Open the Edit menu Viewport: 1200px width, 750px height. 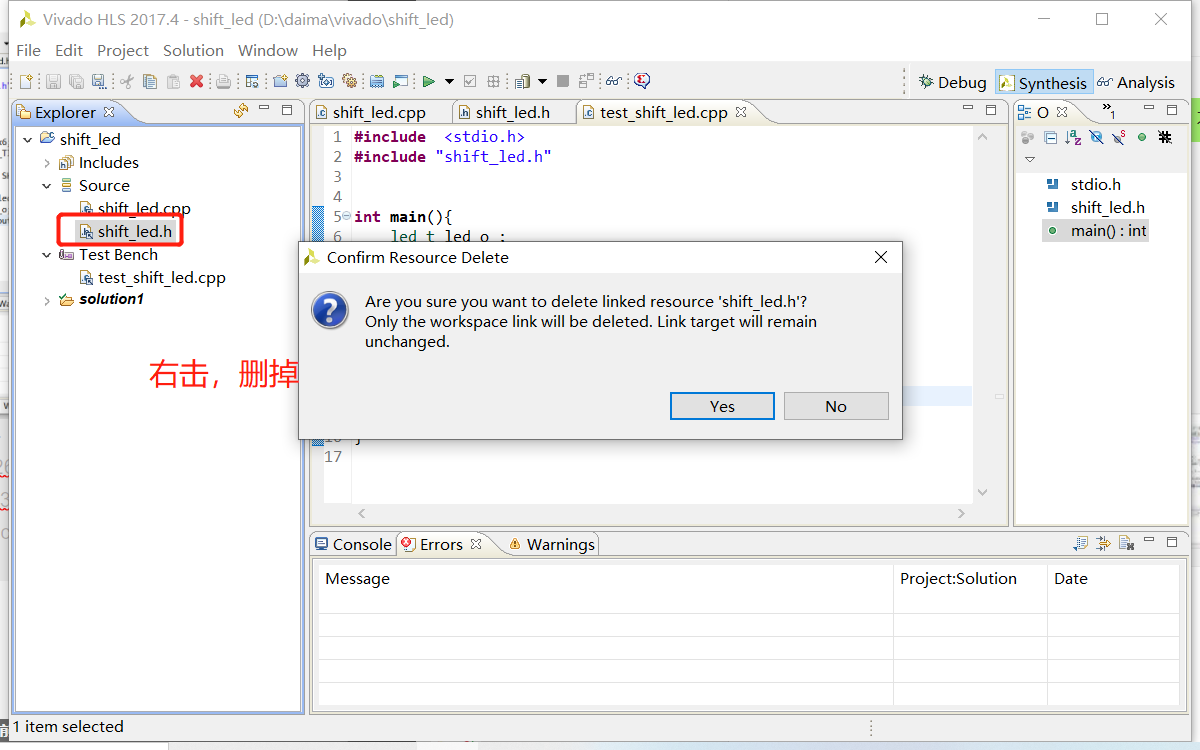(x=69, y=50)
